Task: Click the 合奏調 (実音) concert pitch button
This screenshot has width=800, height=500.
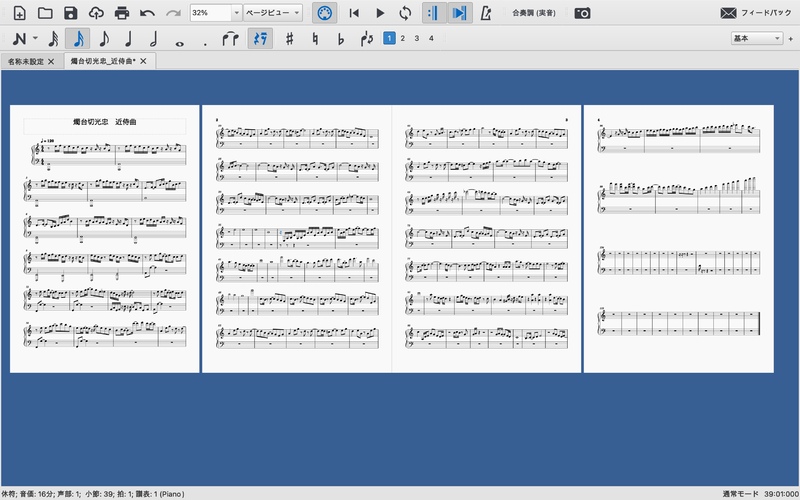Action: click(533, 13)
